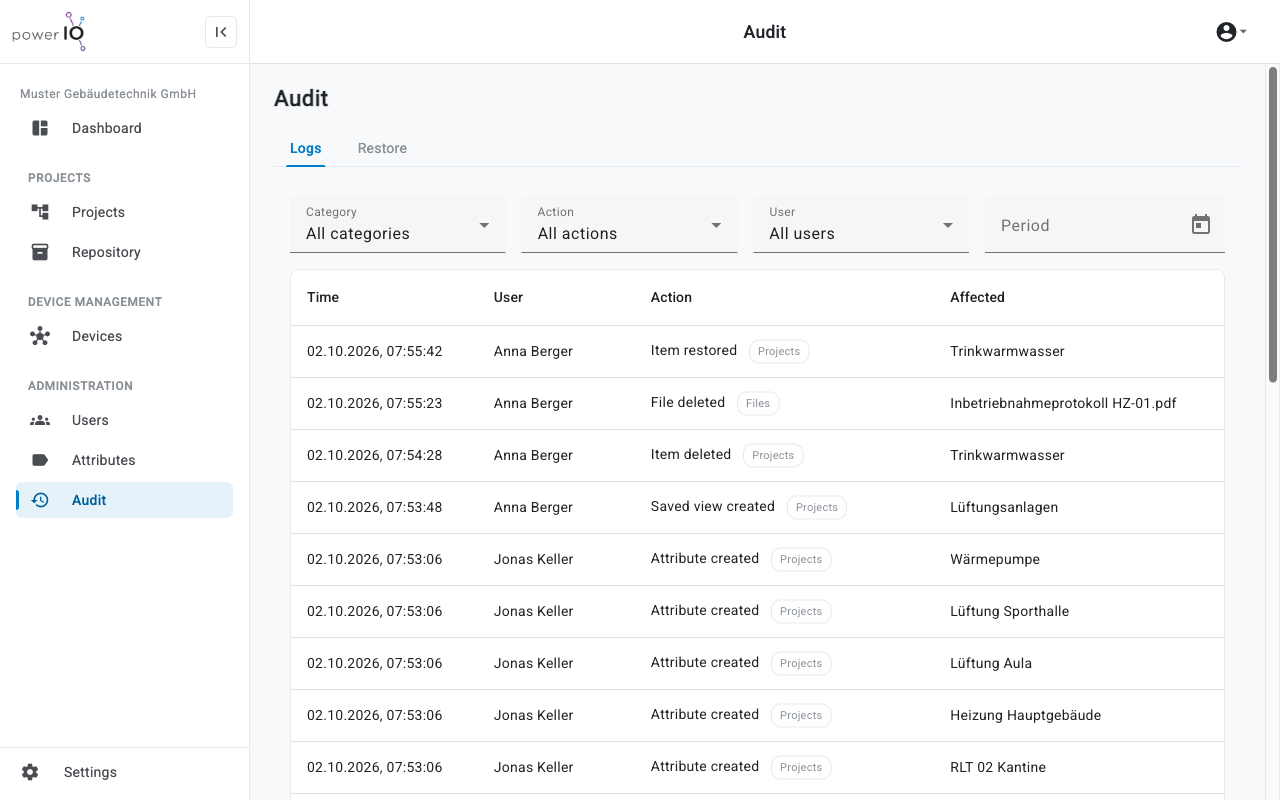Screen dimensions: 1280x800
Task: Go to Dashboard in the sidebar
Action: tap(124, 128)
